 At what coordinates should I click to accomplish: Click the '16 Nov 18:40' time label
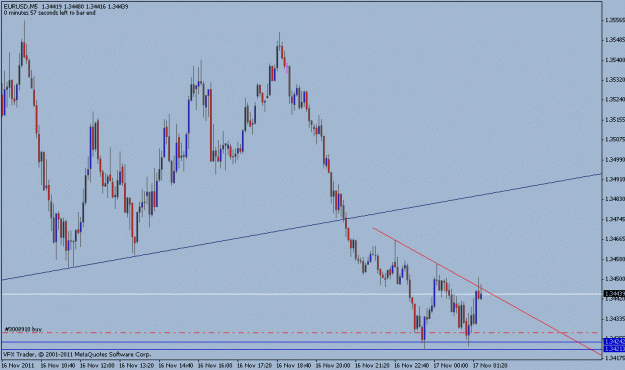294,365
